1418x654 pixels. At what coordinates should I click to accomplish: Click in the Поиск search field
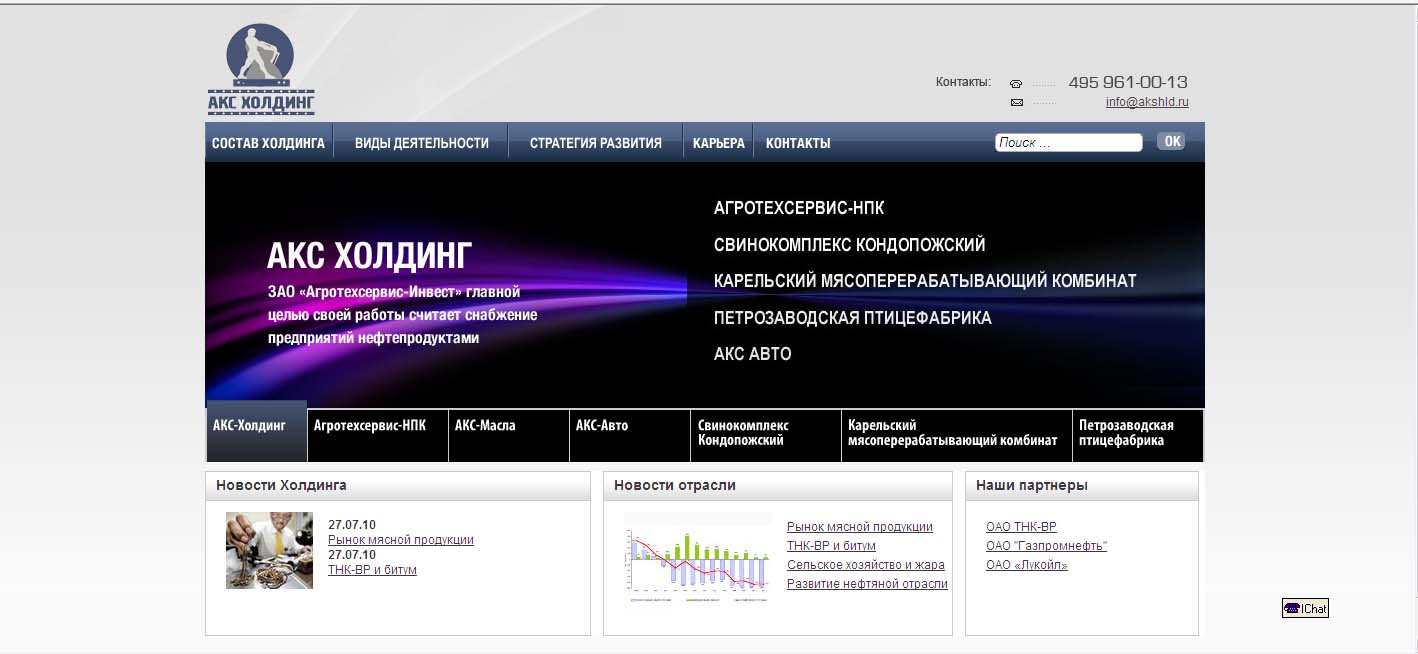tap(1067, 143)
